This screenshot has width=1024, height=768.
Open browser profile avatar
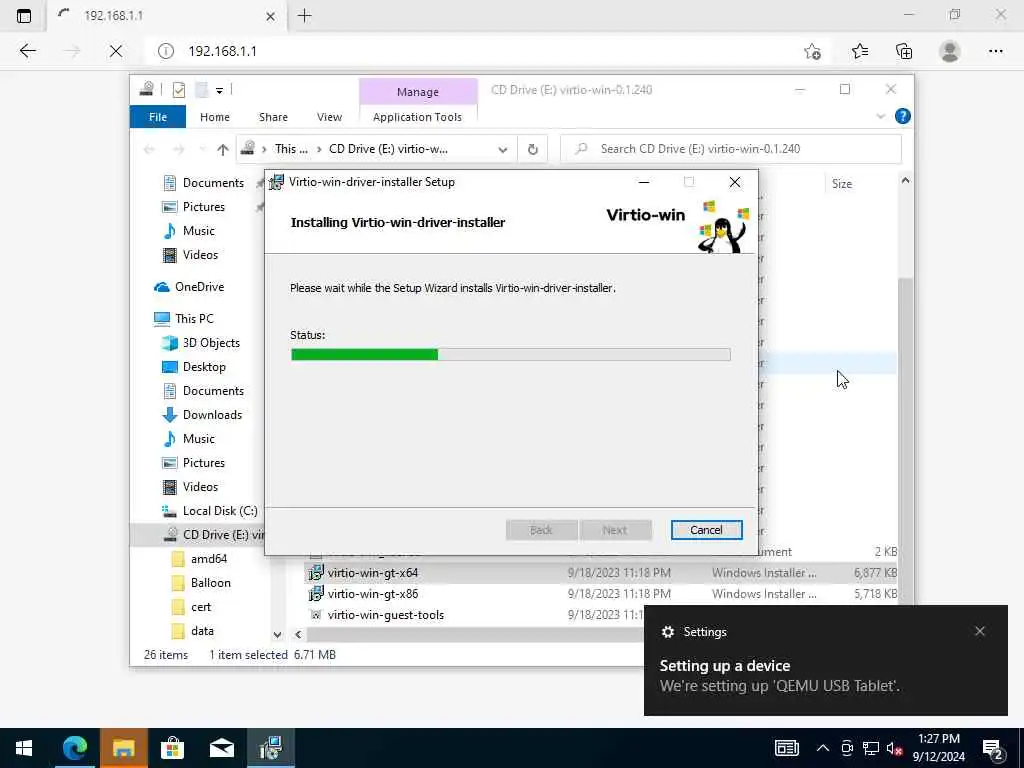[x=950, y=51]
